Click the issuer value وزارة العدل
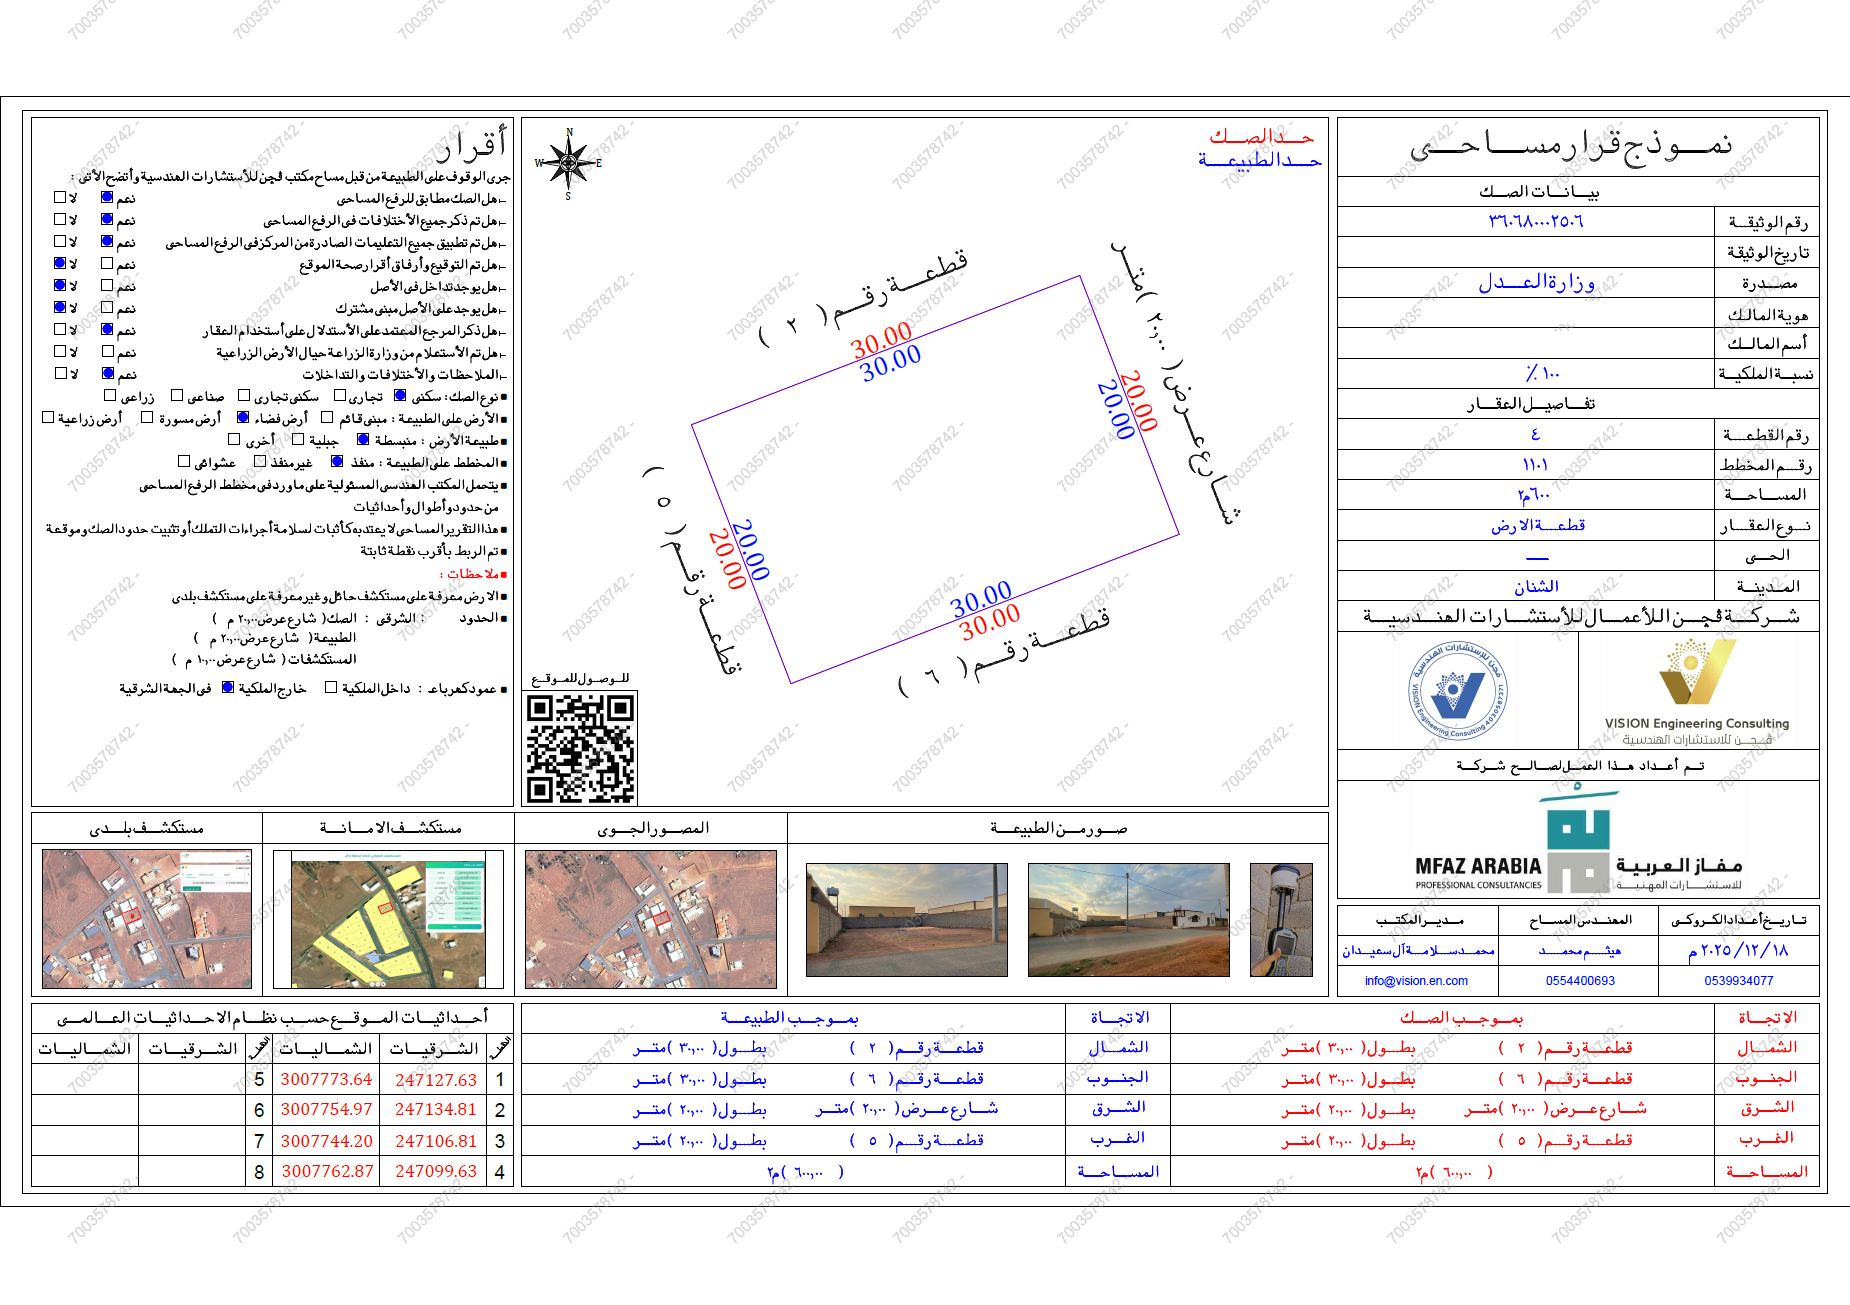The width and height of the screenshot is (1850, 1305). pyautogui.click(x=1537, y=283)
